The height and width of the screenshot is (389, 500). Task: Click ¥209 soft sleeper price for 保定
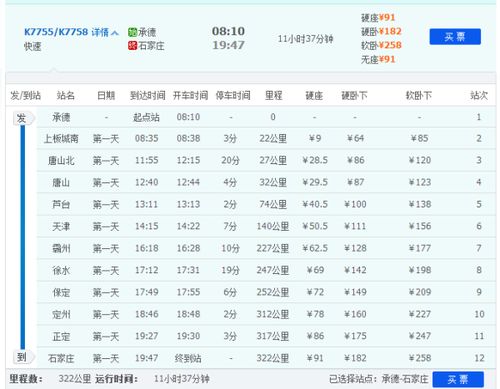coord(420,292)
